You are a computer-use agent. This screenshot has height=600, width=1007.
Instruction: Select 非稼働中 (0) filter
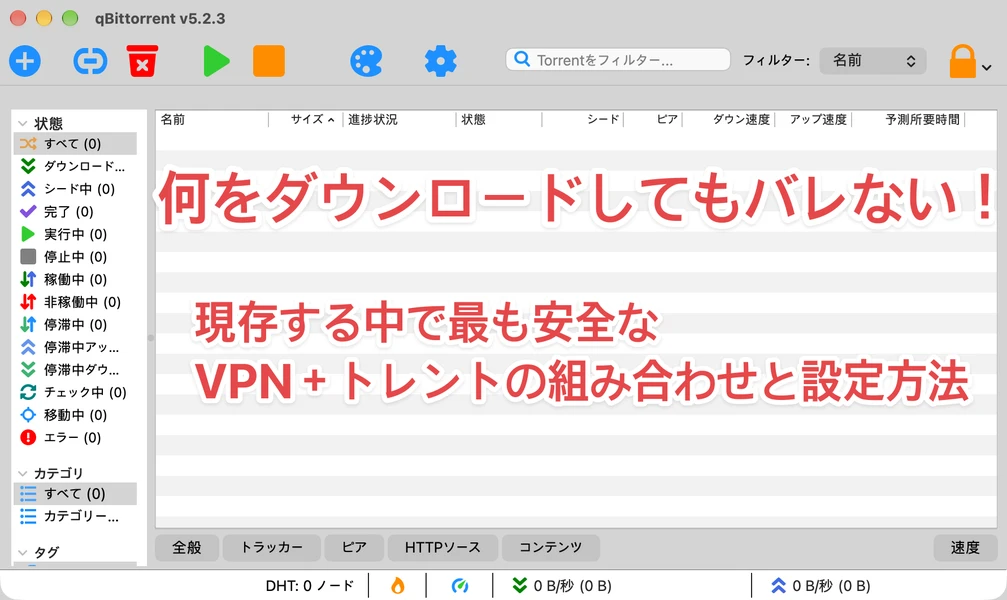75,302
